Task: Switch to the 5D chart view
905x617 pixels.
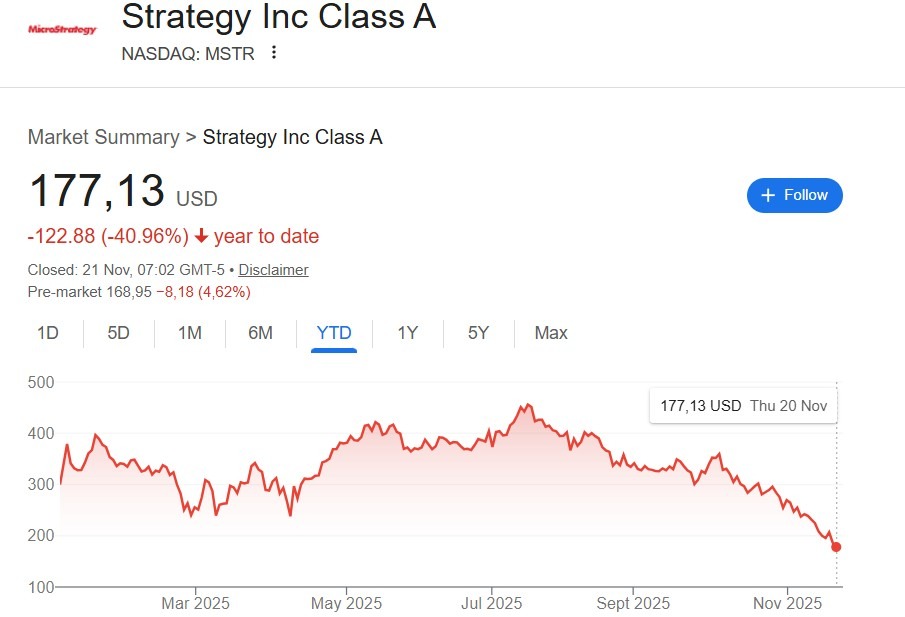Action: tap(117, 332)
